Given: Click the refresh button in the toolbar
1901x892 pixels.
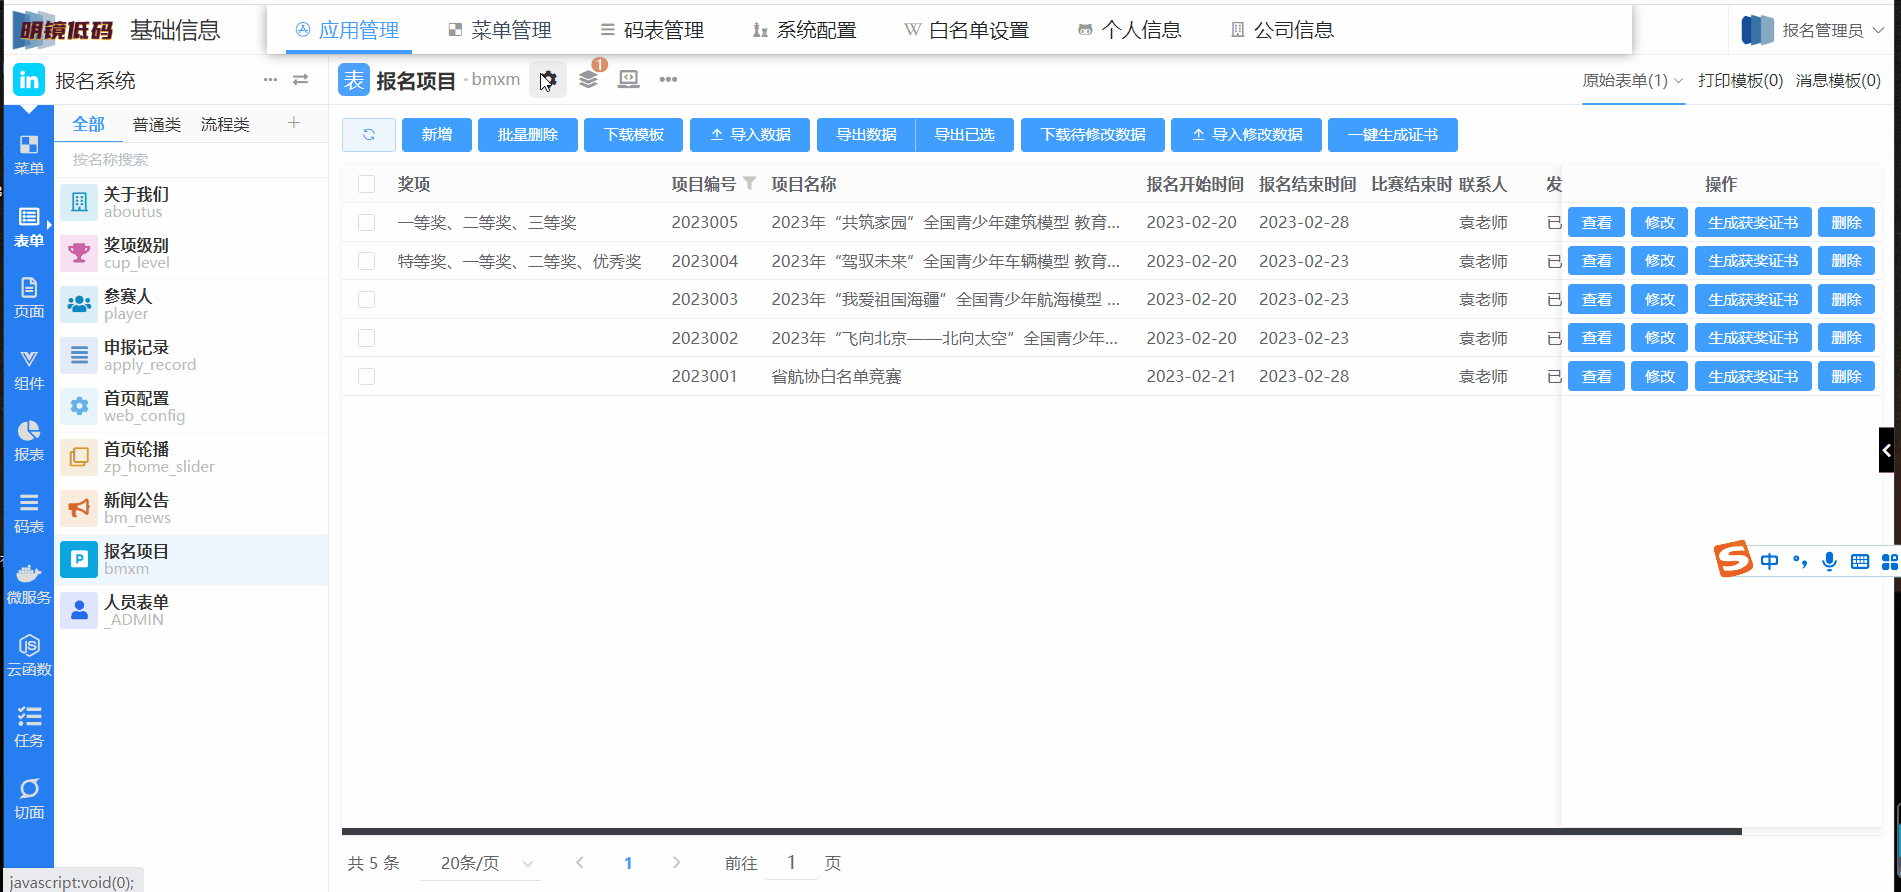Looking at the screenshot, I should (369, 135).
